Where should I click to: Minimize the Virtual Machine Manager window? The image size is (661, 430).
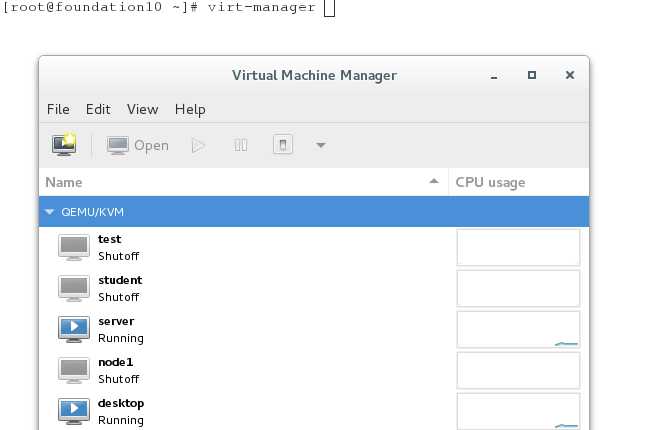[x=494, y=75]
